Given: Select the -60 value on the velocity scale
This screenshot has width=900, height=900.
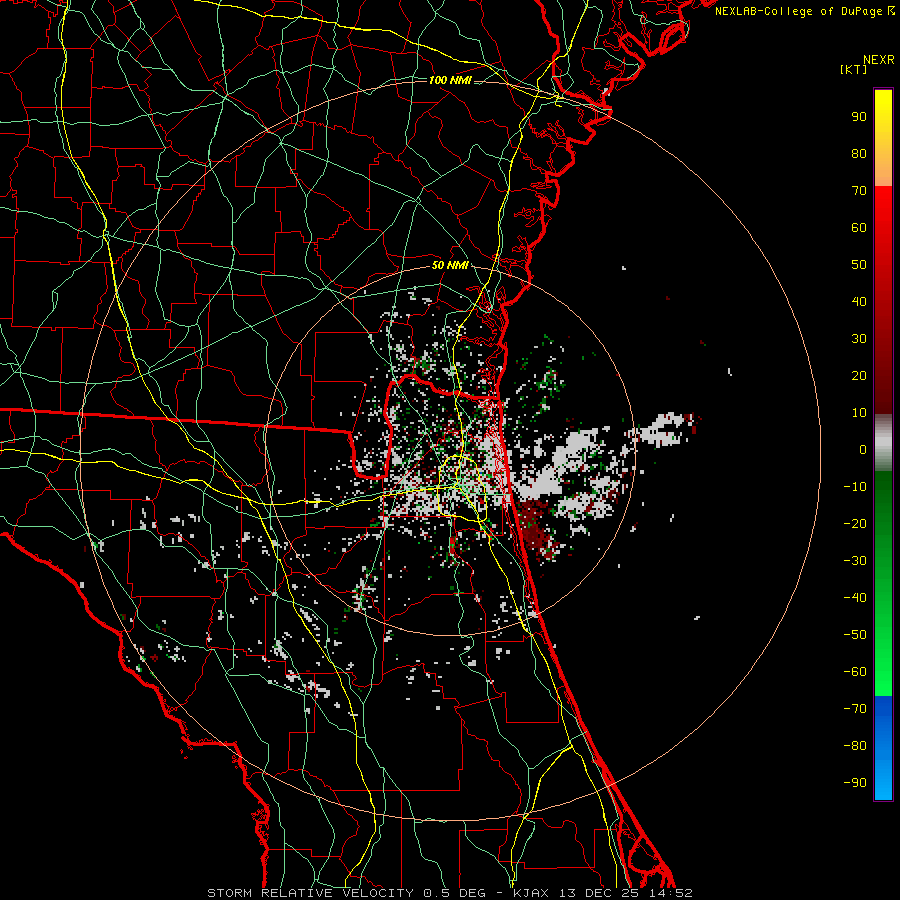Looking at the screenshot, I should [x=855, y=672].
